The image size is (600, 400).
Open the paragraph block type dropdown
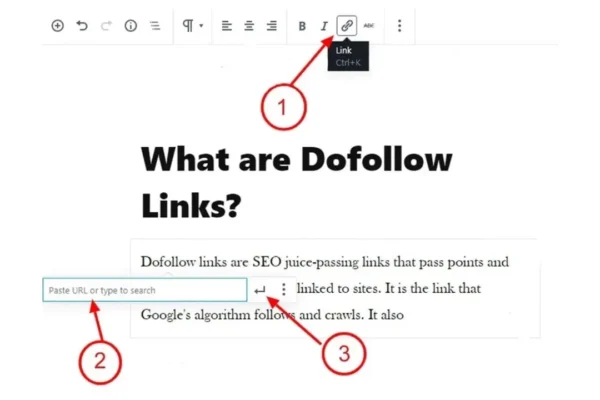pos(192,26)
